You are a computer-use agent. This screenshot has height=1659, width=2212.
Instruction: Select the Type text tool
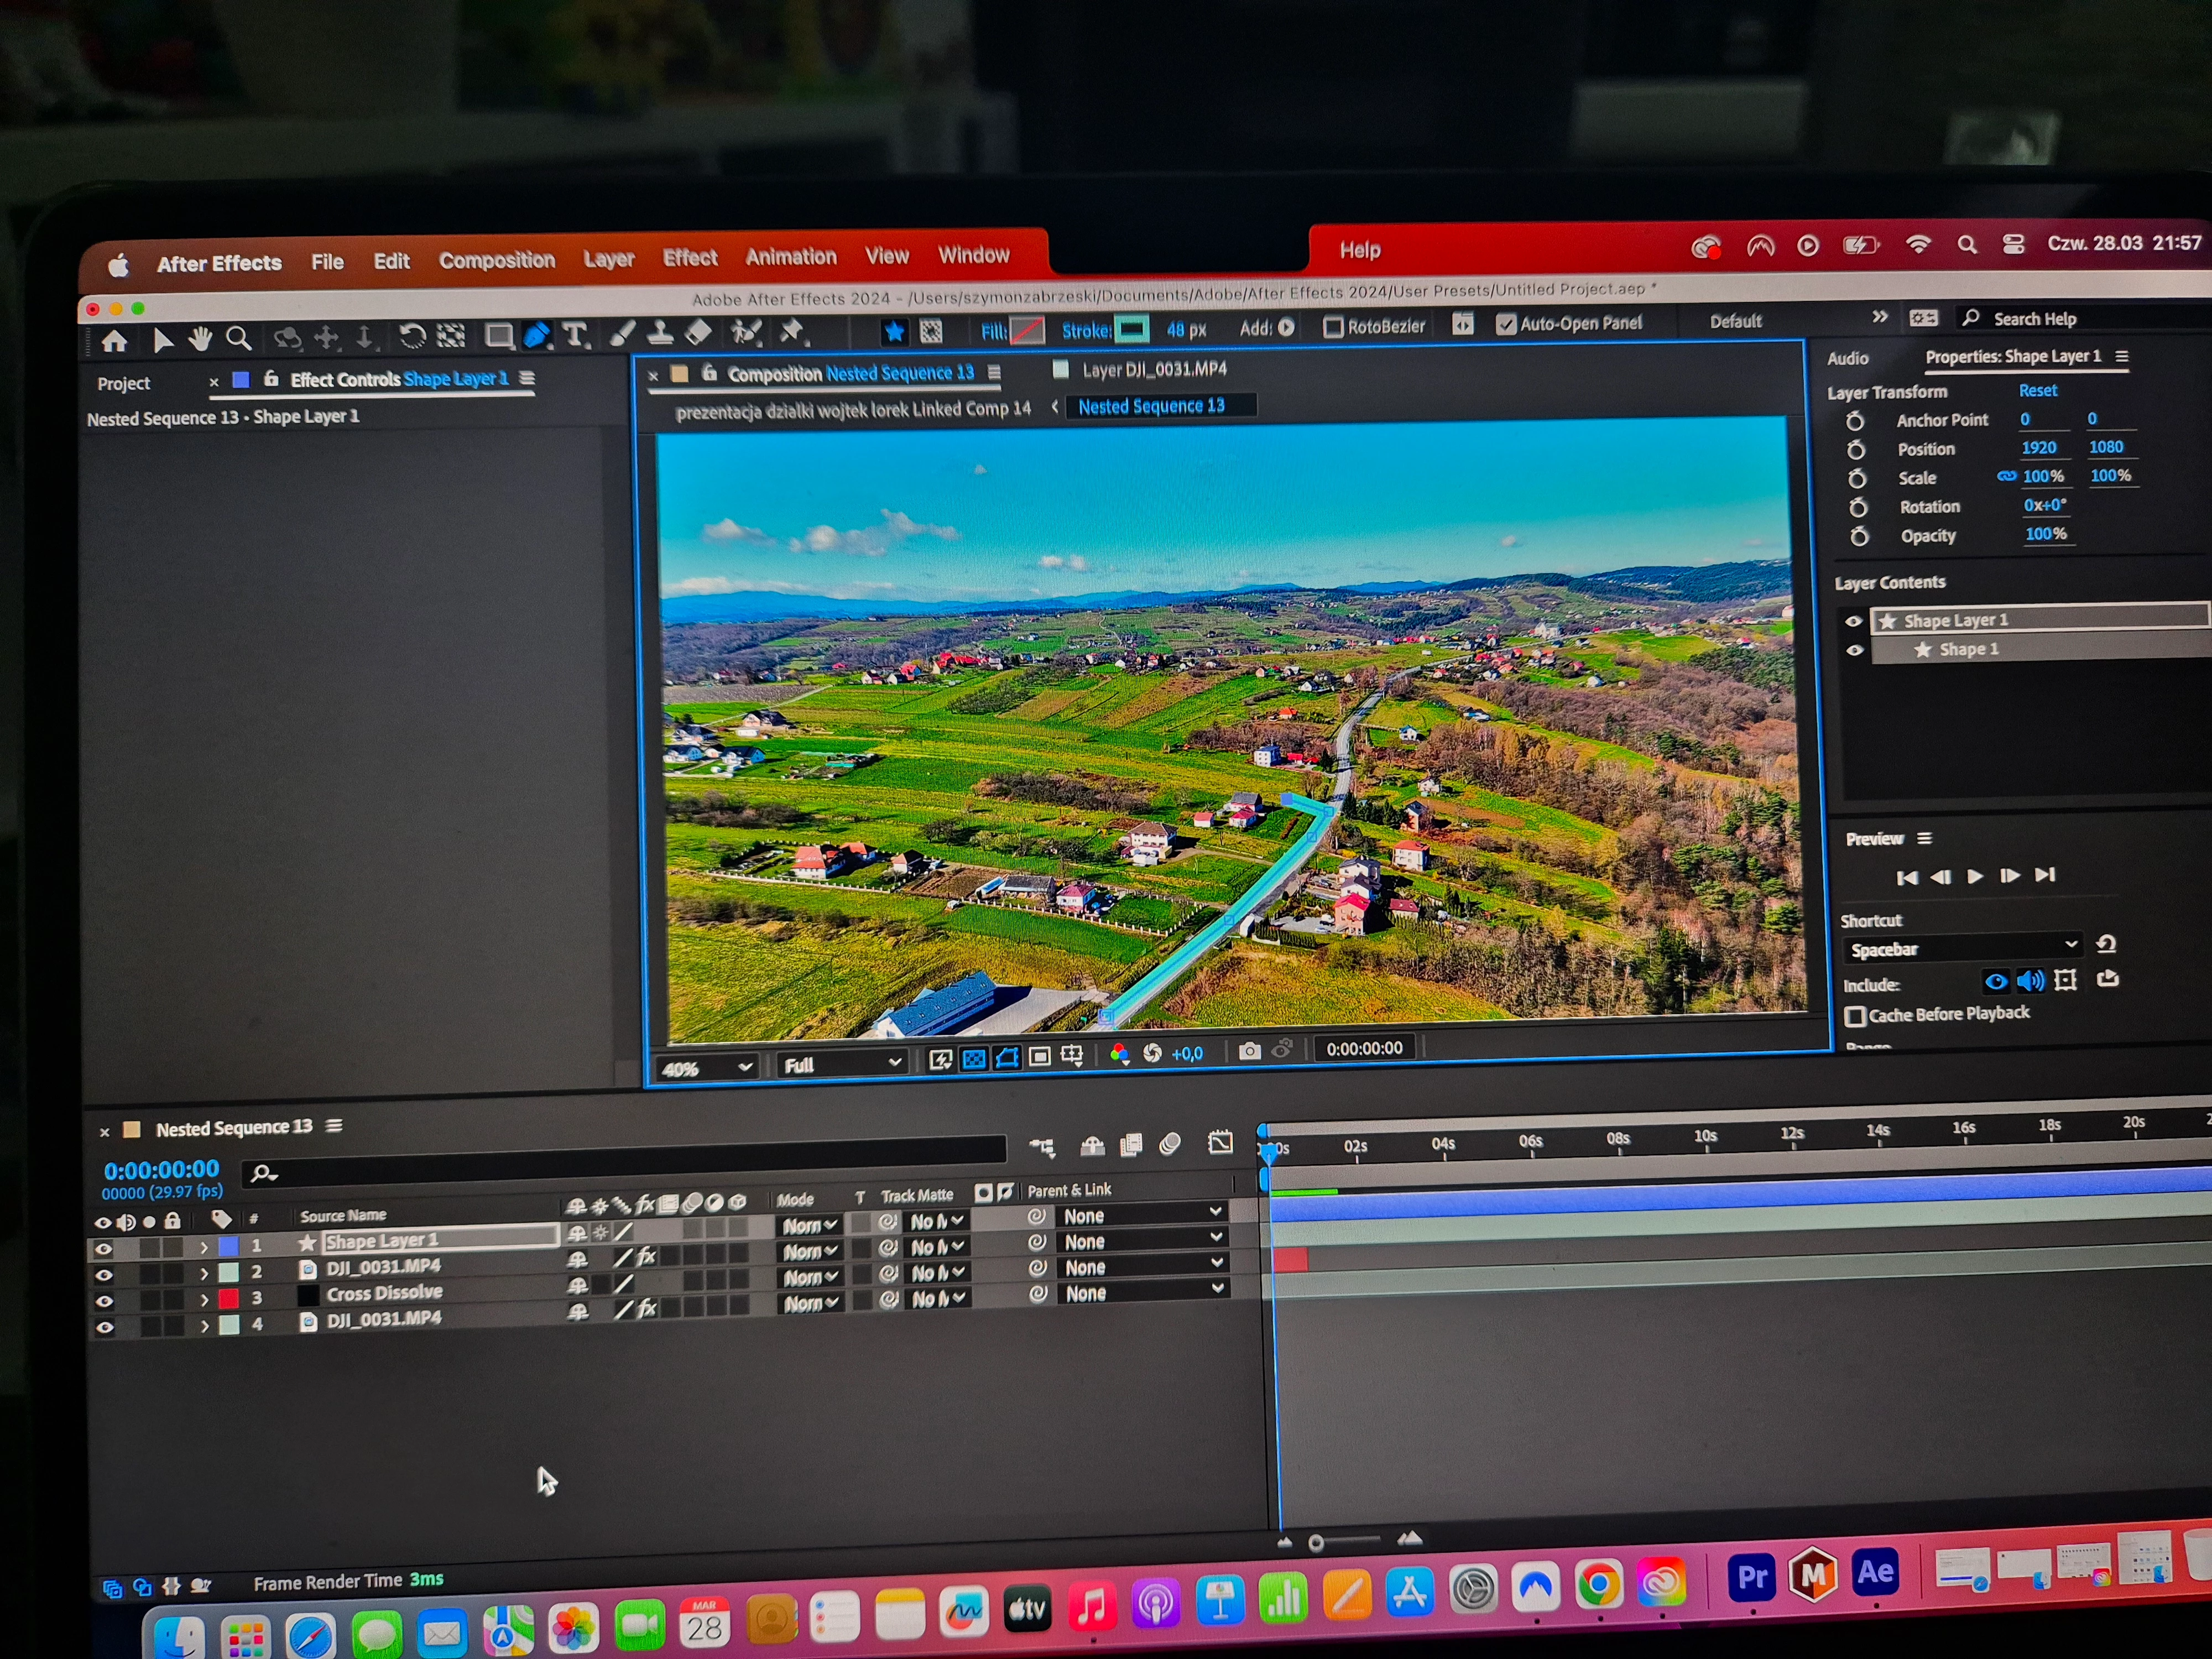[575, 335]
